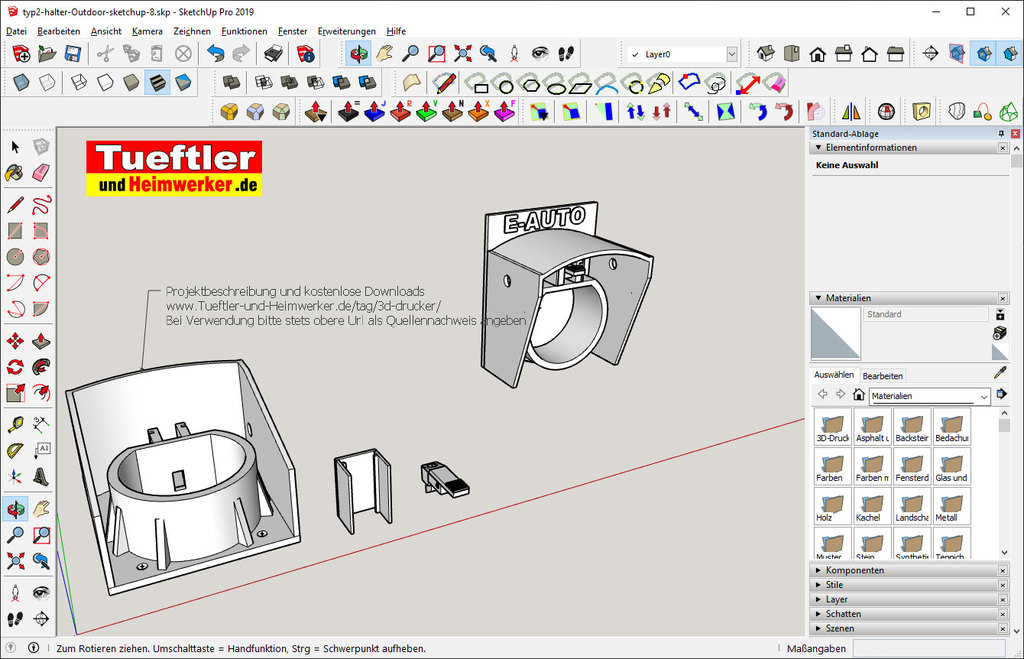
Task: Toggle pin on Standard-Ablage tray
Action: [x=1001, y=133]
